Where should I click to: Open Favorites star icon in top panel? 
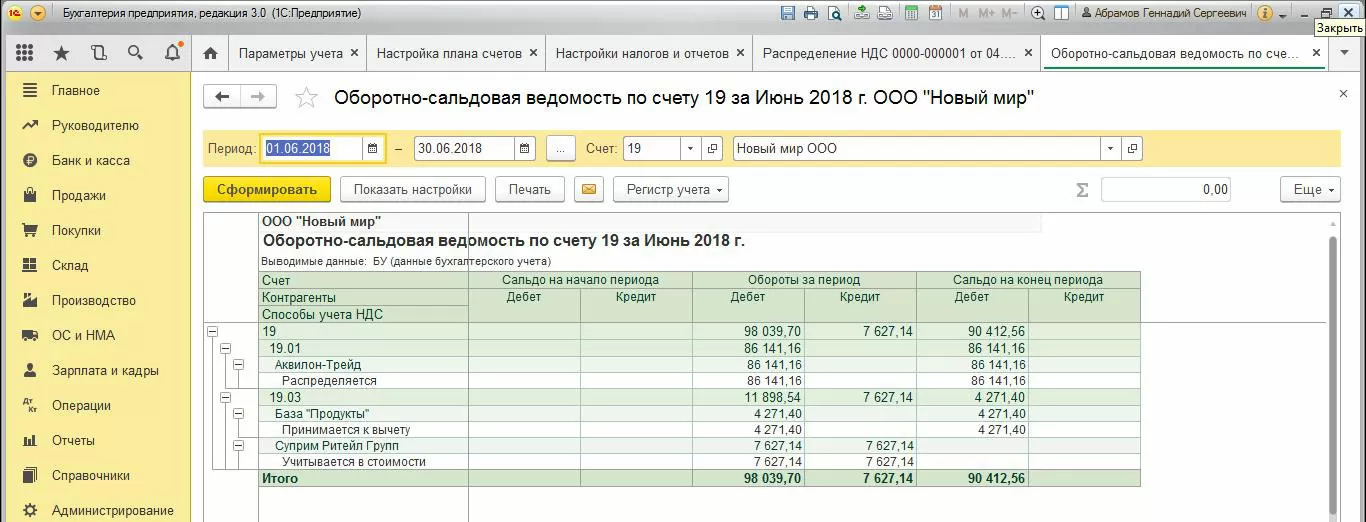point(61,53)
